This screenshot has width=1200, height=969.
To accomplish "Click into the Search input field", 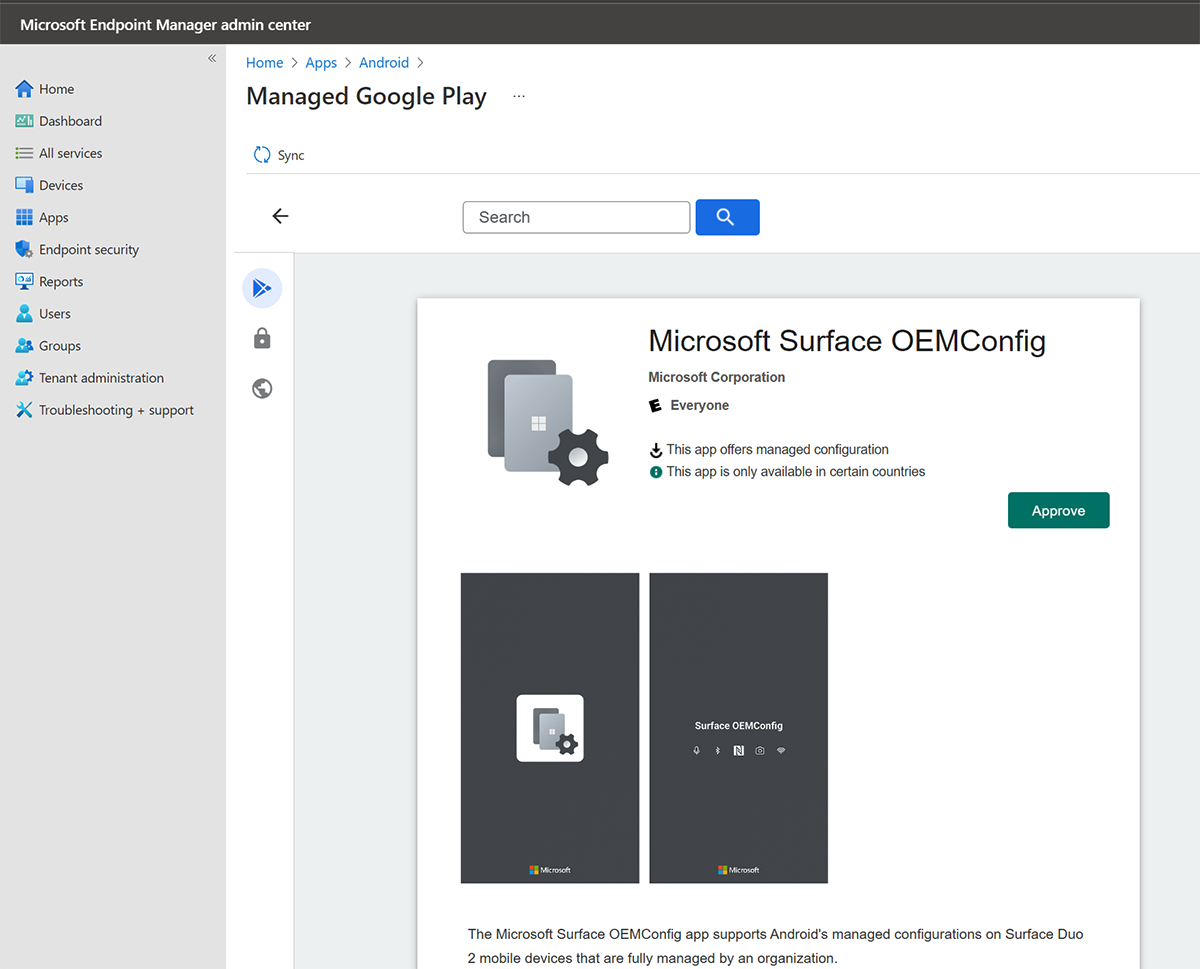I will pos(576,217).
